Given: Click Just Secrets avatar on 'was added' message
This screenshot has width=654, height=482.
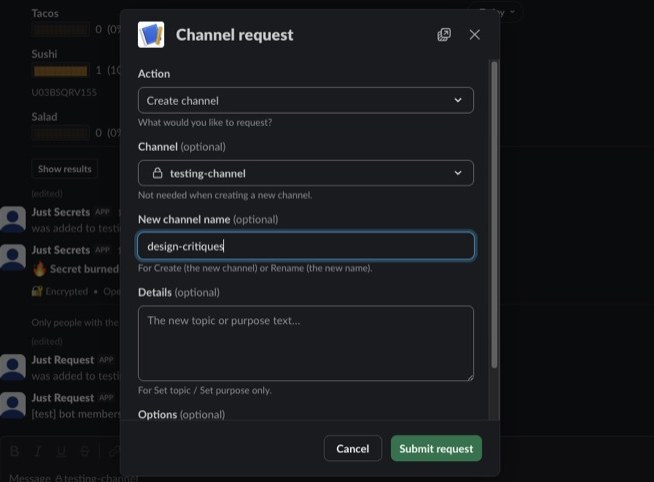Looking at the screenshot, I should [13, 219].
